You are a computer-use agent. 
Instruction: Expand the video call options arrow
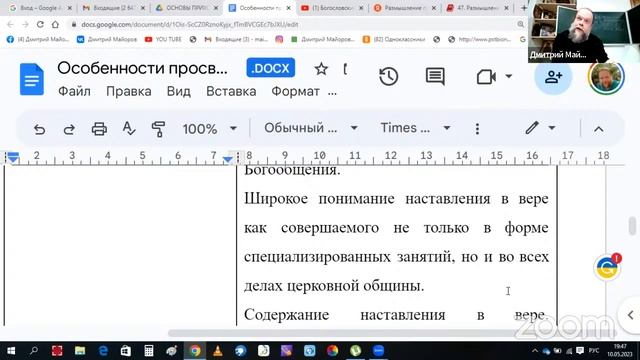pos(509,76)
